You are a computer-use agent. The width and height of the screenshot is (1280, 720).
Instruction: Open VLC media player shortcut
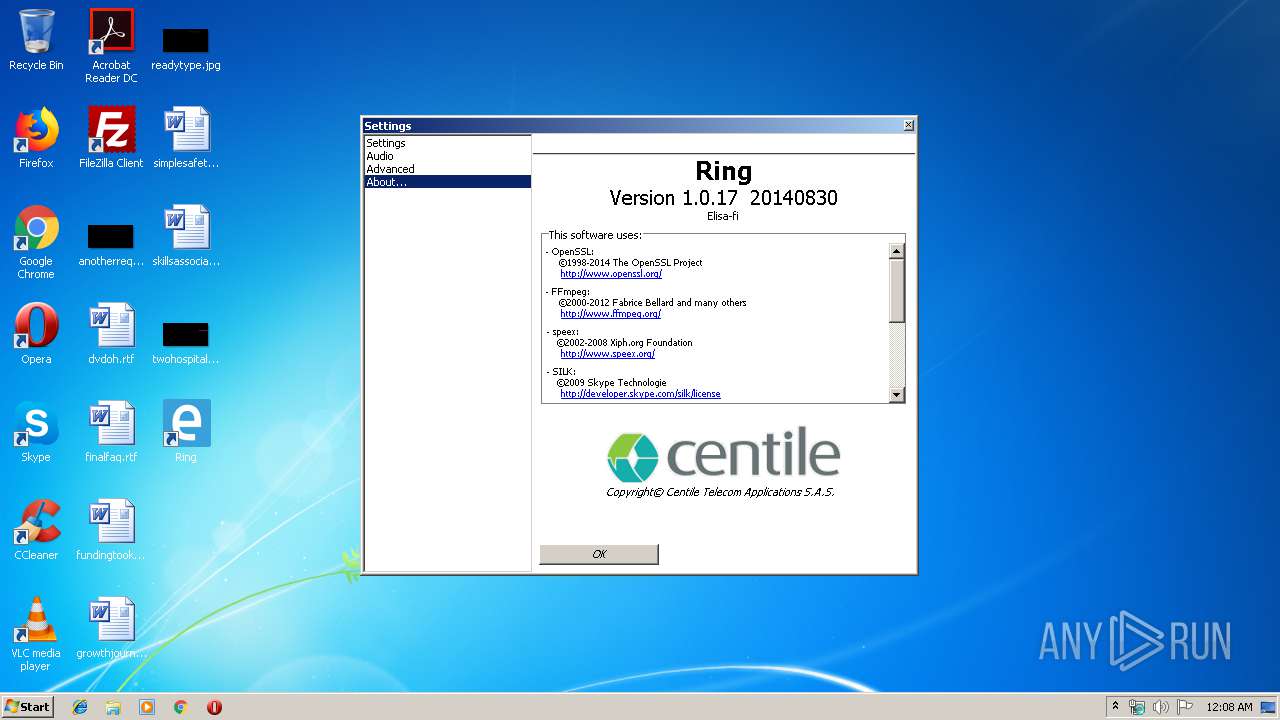coord(36,634)
